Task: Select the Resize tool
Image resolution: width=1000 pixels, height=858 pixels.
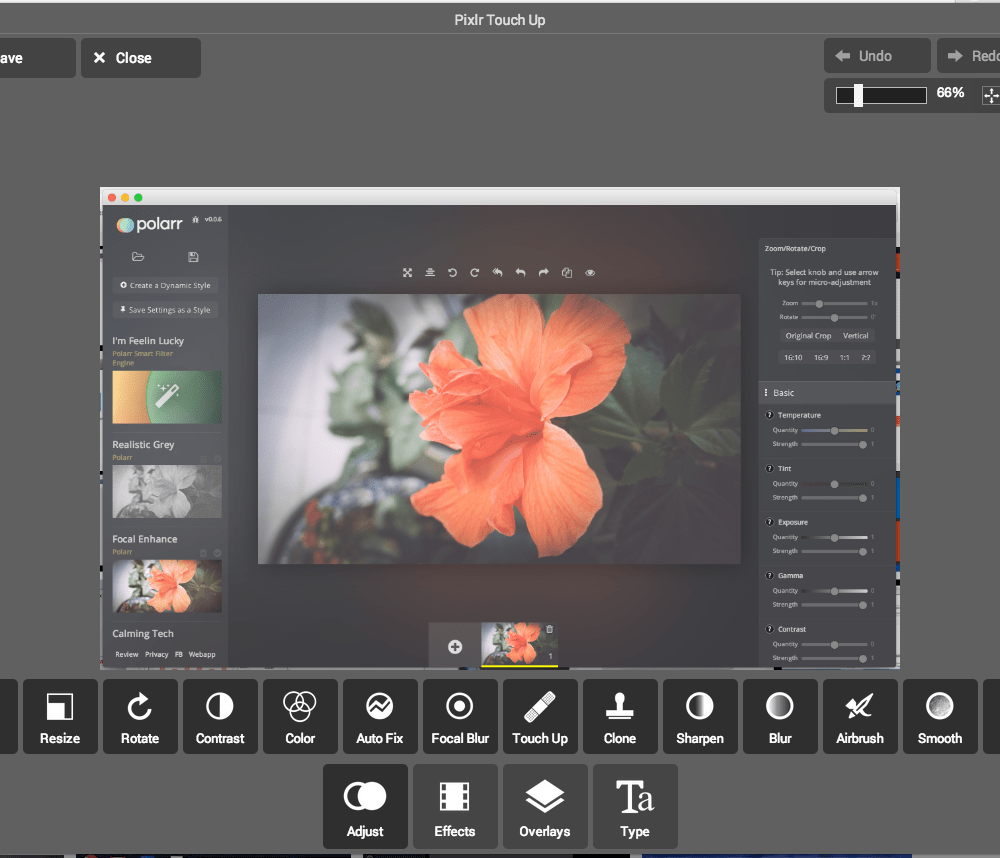Action: [61, 716]
